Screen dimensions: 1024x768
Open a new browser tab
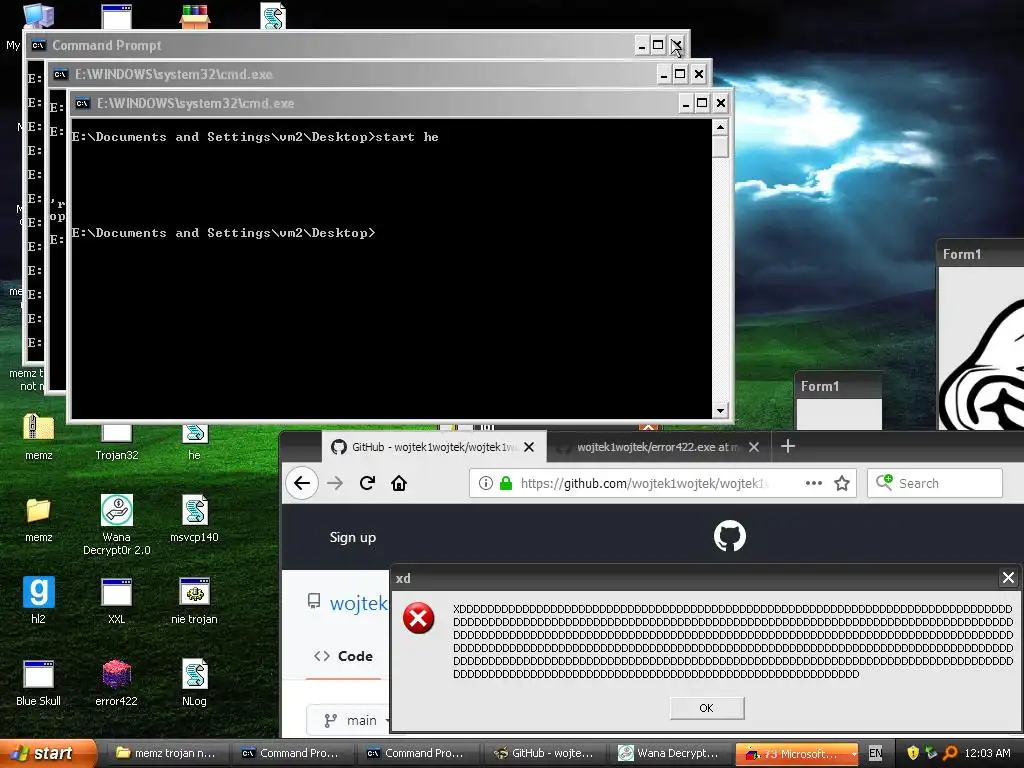coord(788,446)
